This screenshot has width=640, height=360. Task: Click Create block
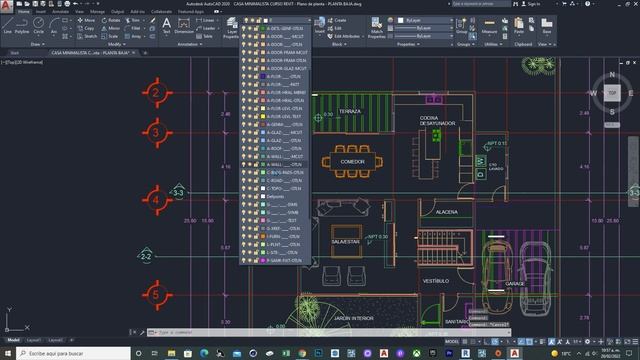click(337, 20)
